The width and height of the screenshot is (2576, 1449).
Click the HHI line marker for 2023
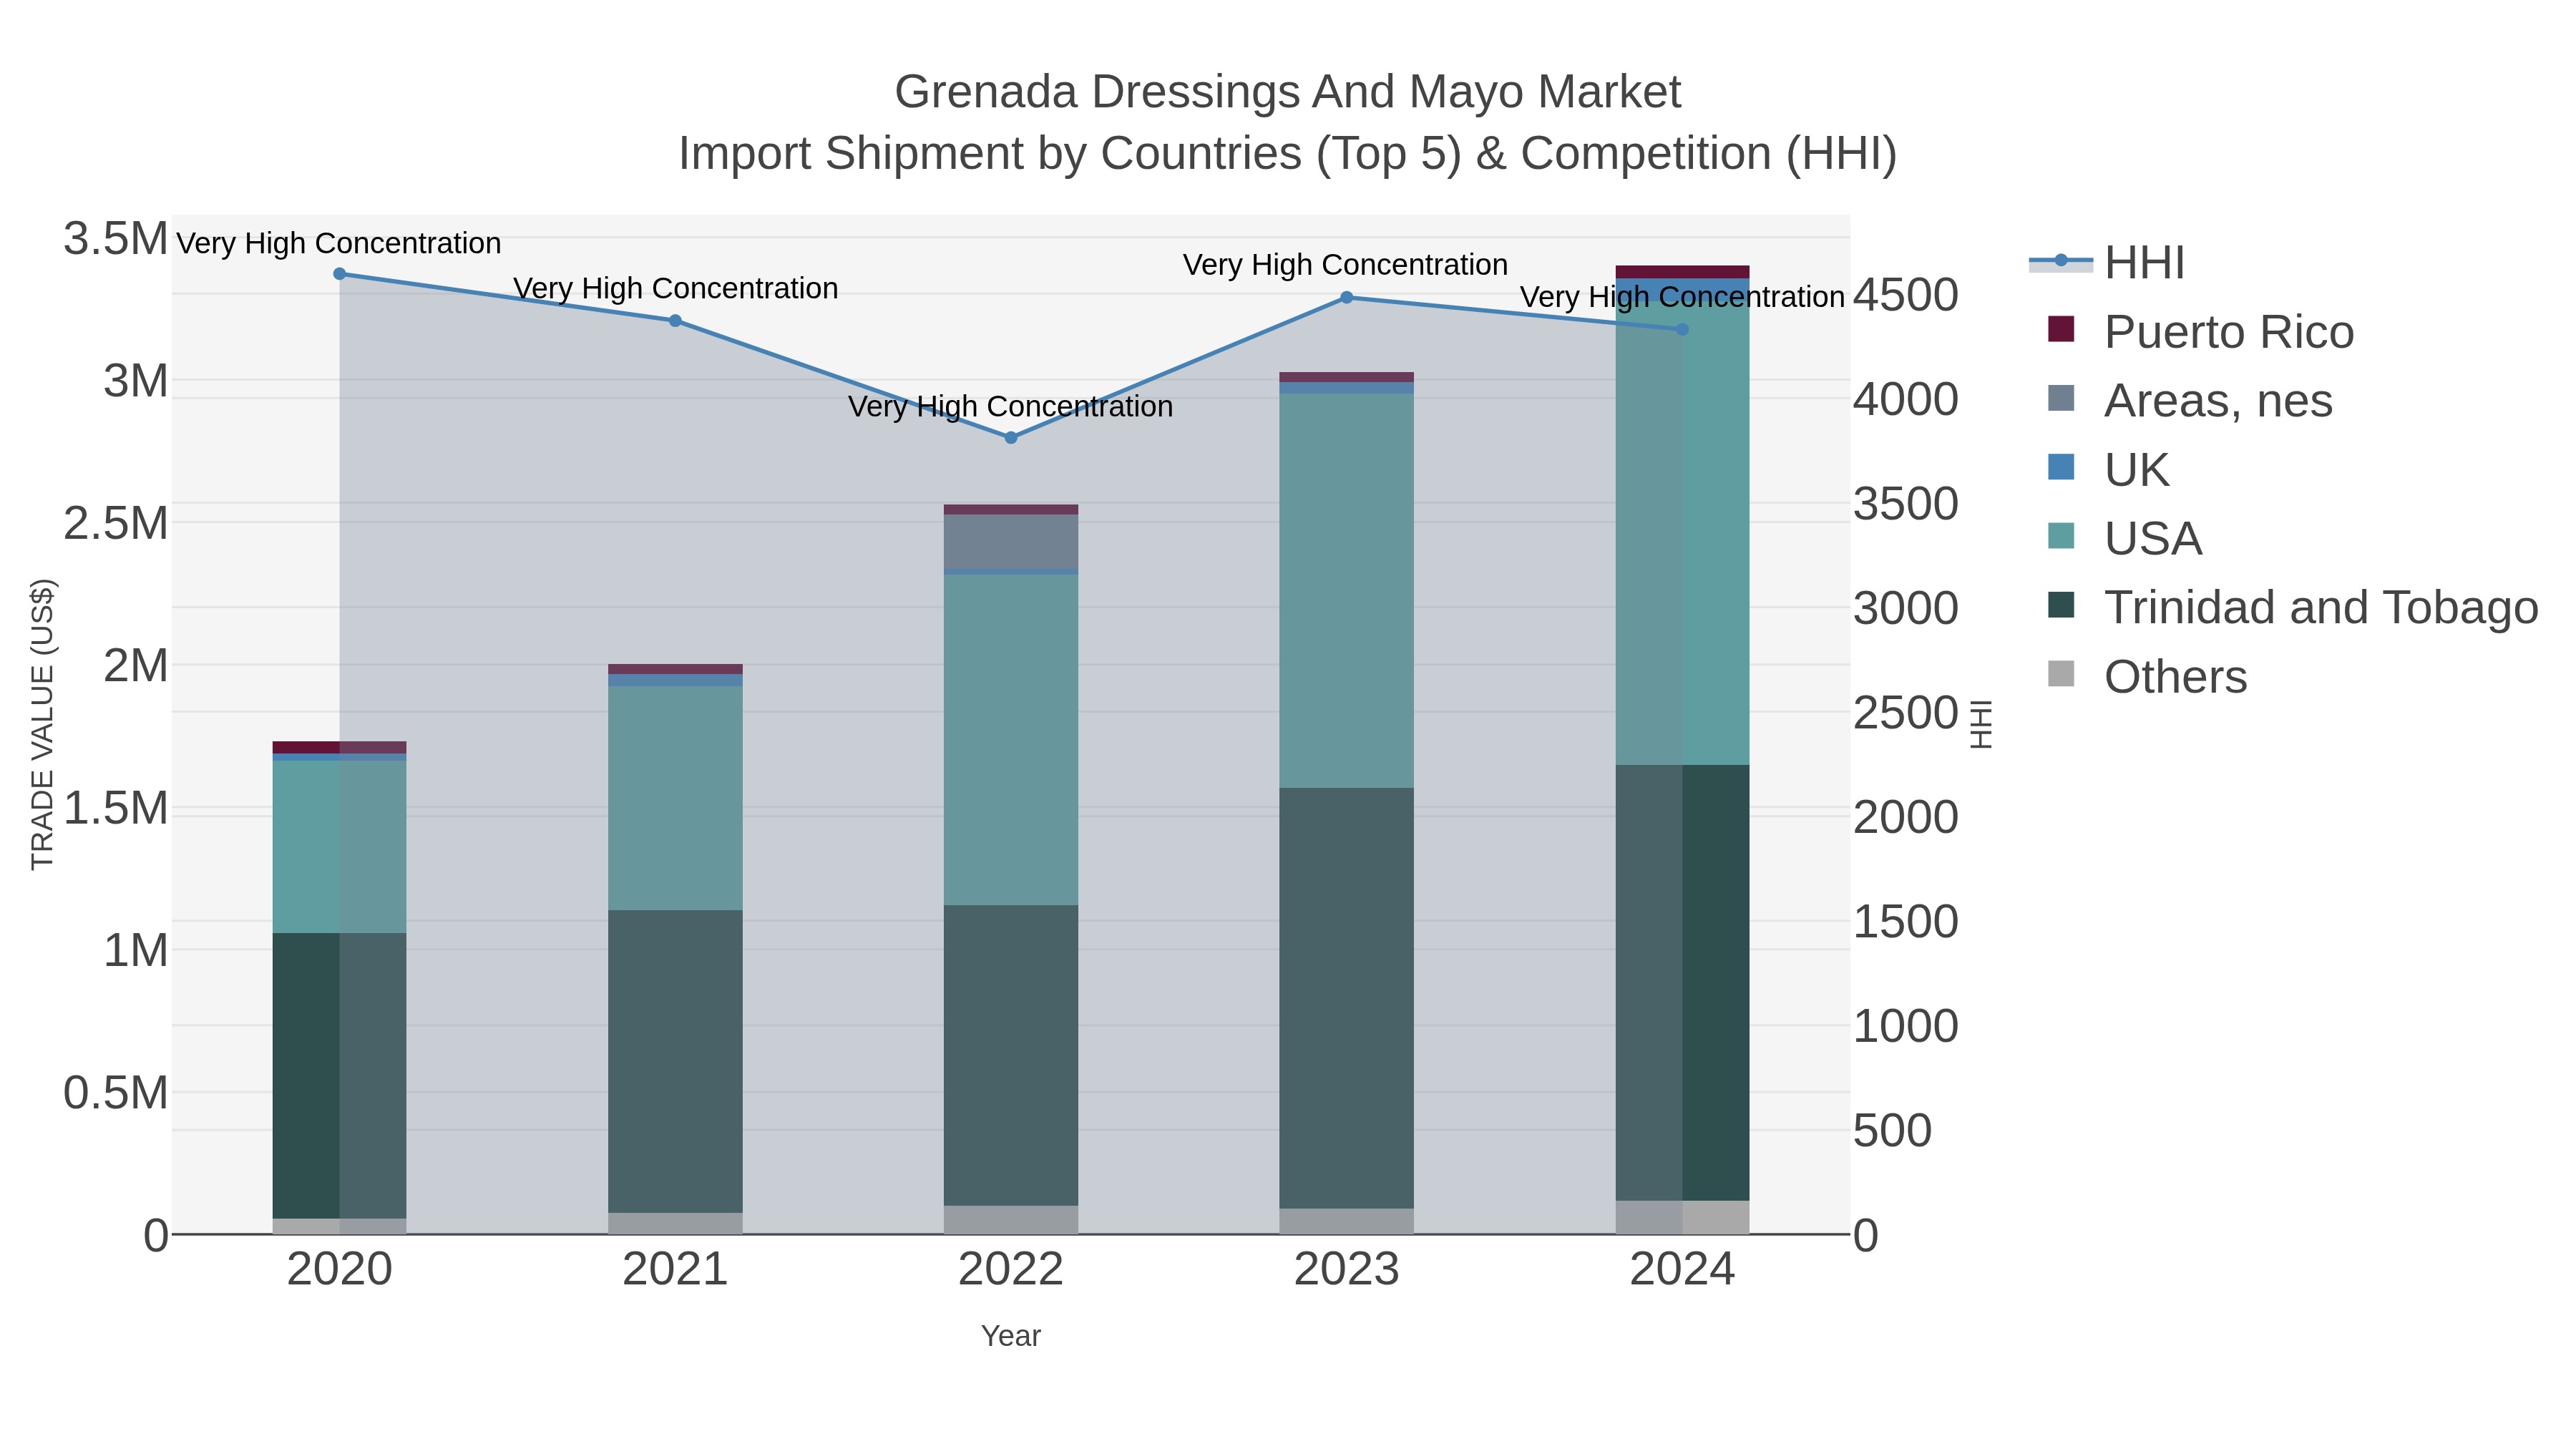[x=1347, y=297]
